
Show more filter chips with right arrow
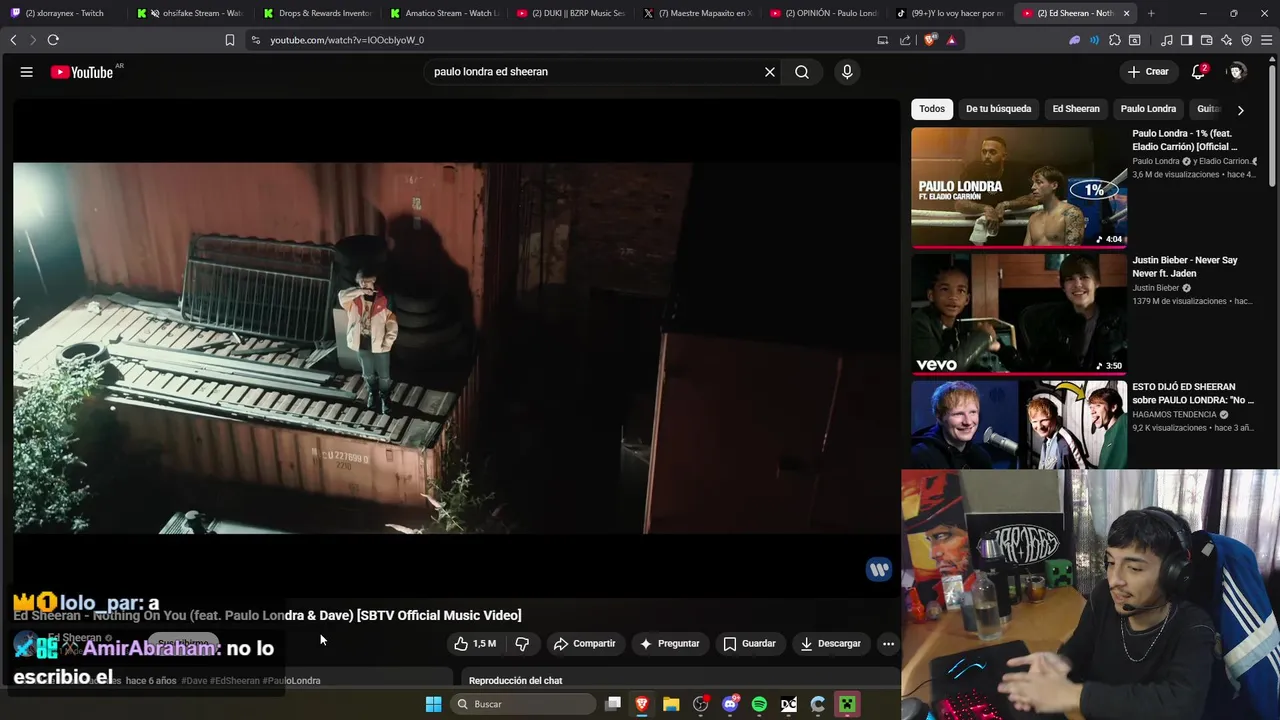click(x=1241, y=110)
